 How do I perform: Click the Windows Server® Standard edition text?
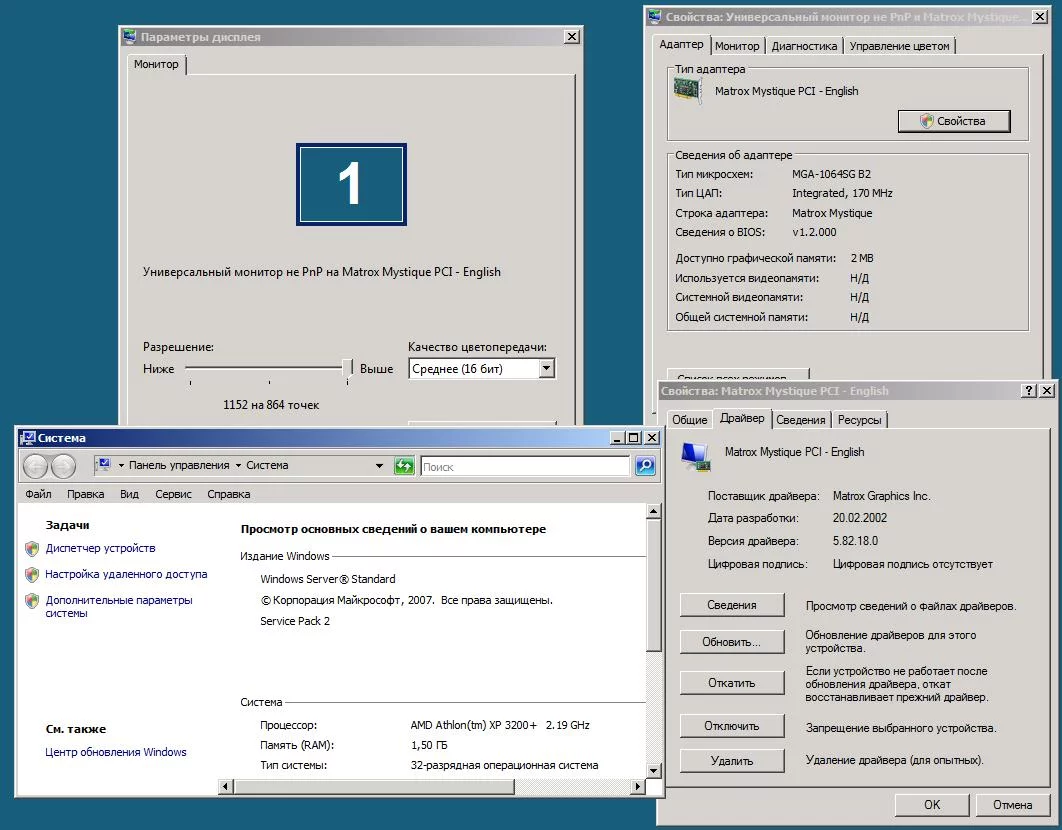coord(328,579)
